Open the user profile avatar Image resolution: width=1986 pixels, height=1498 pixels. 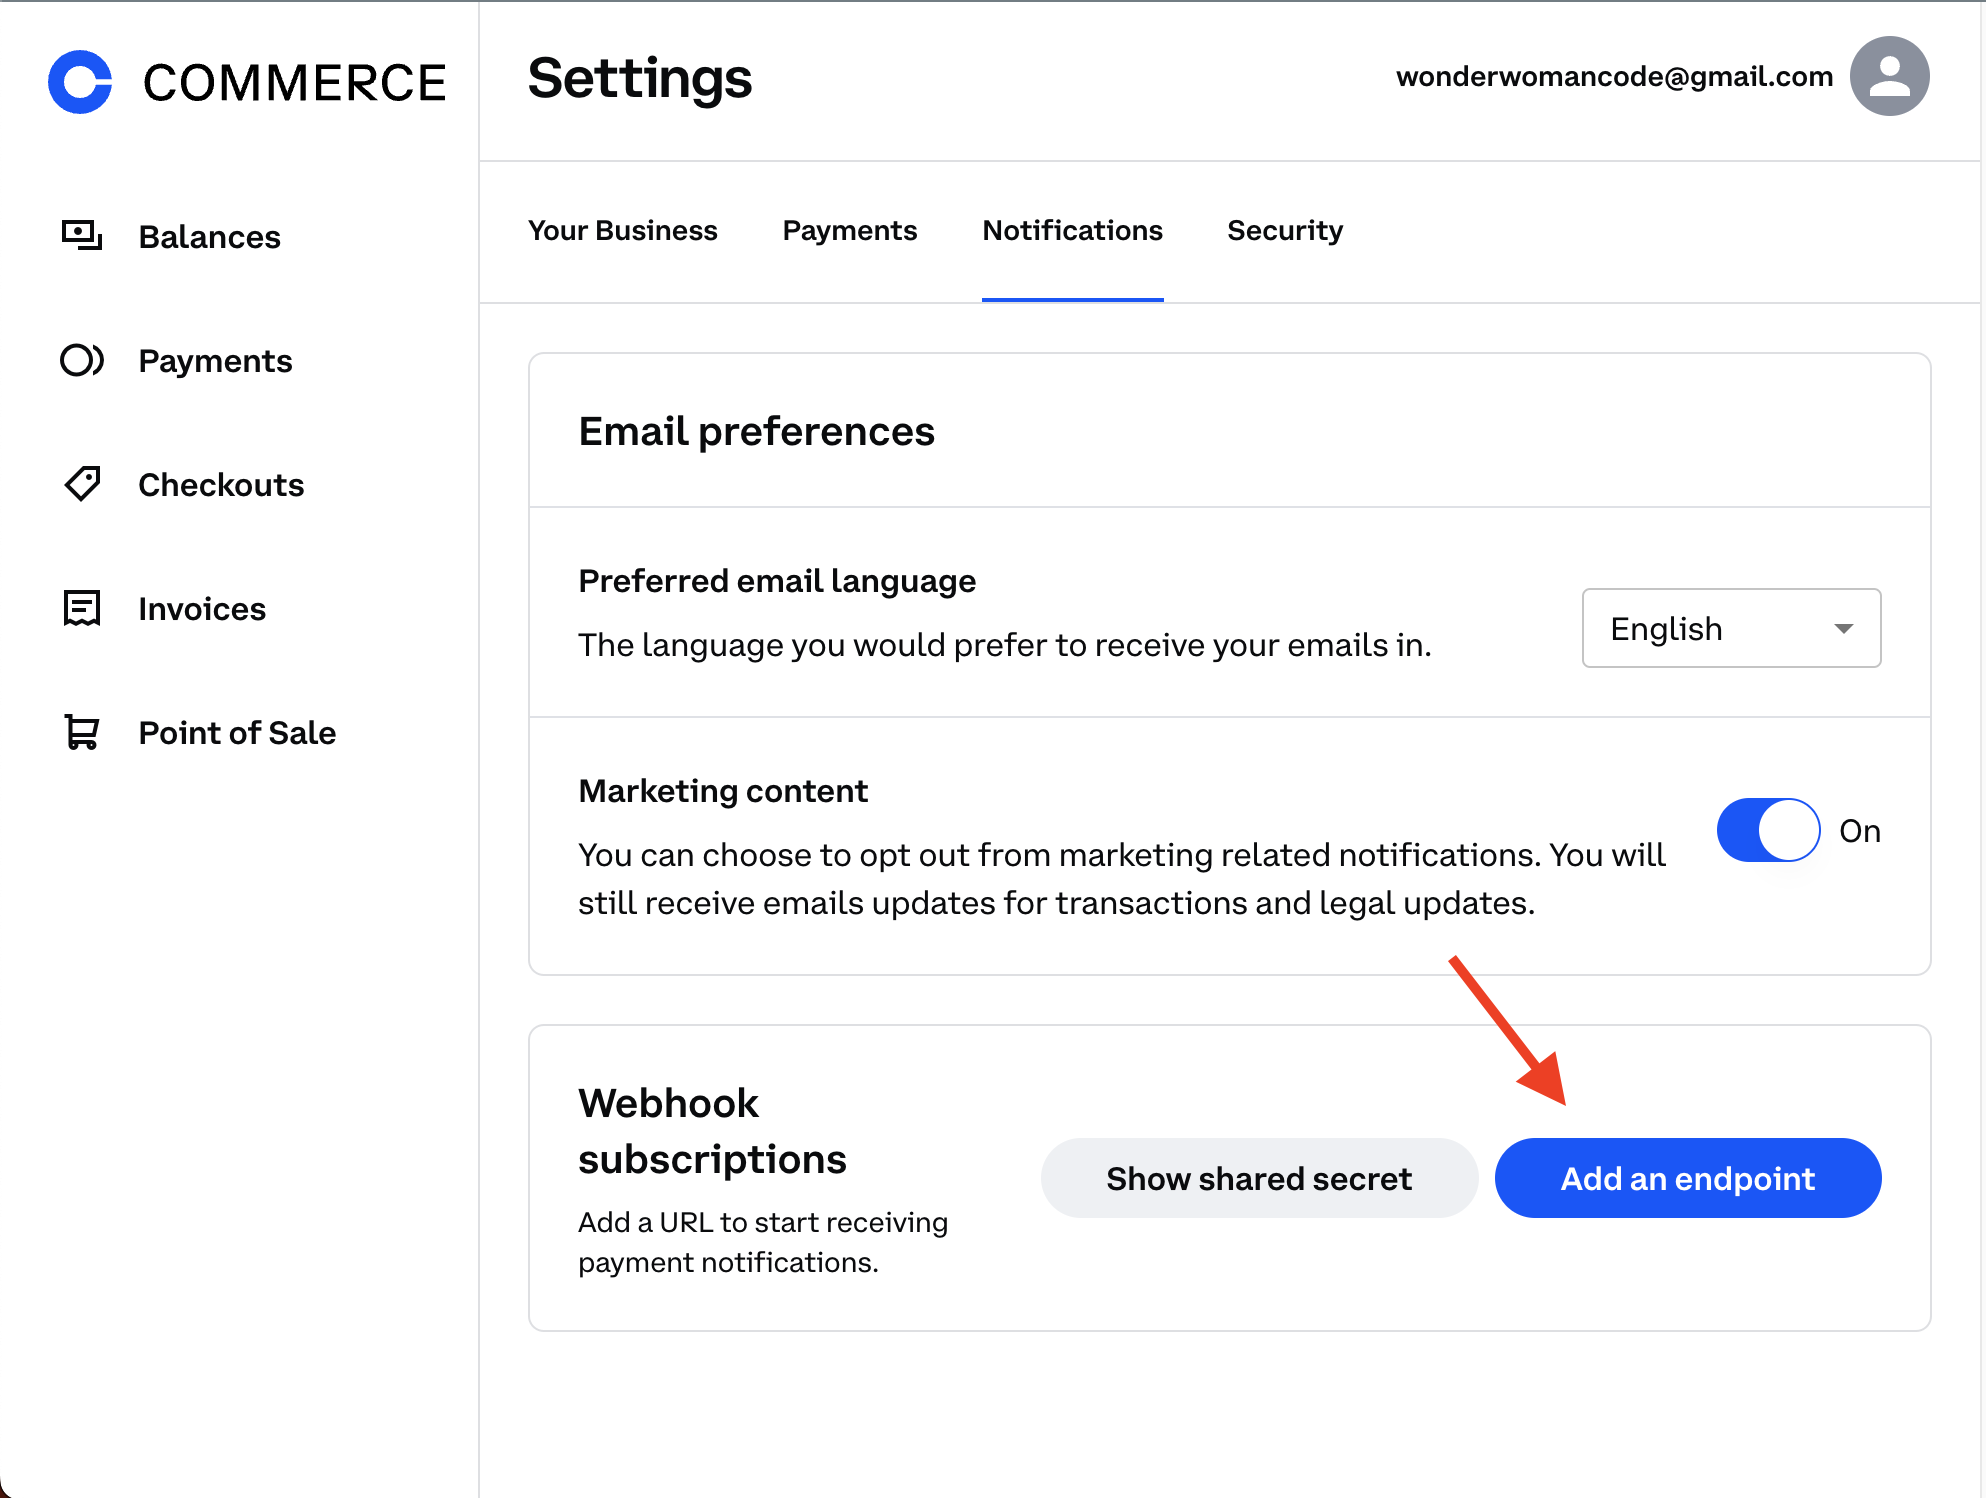pyautogui.click(x=1889, y=77)
